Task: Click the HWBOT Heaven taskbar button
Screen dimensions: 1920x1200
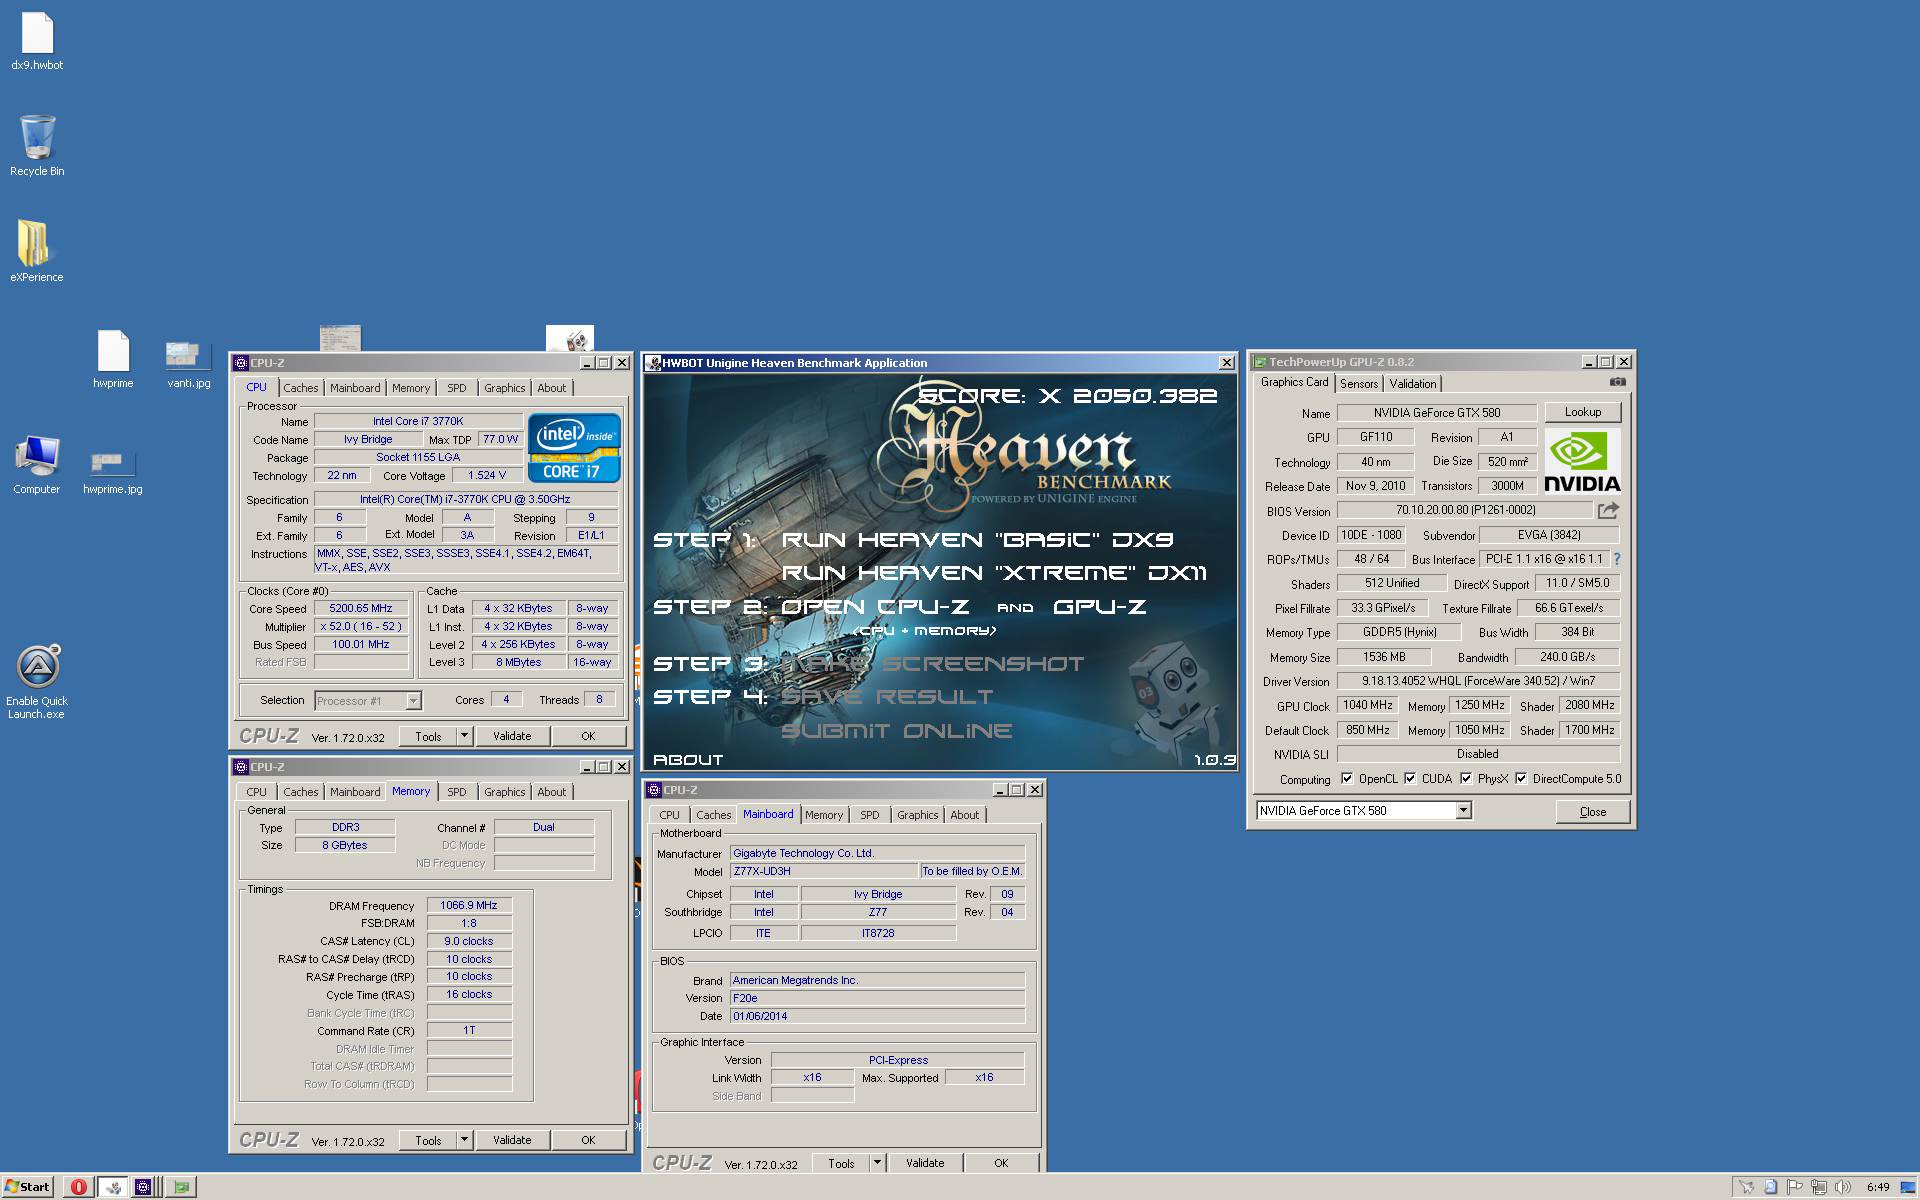Action: (113, 1187)
